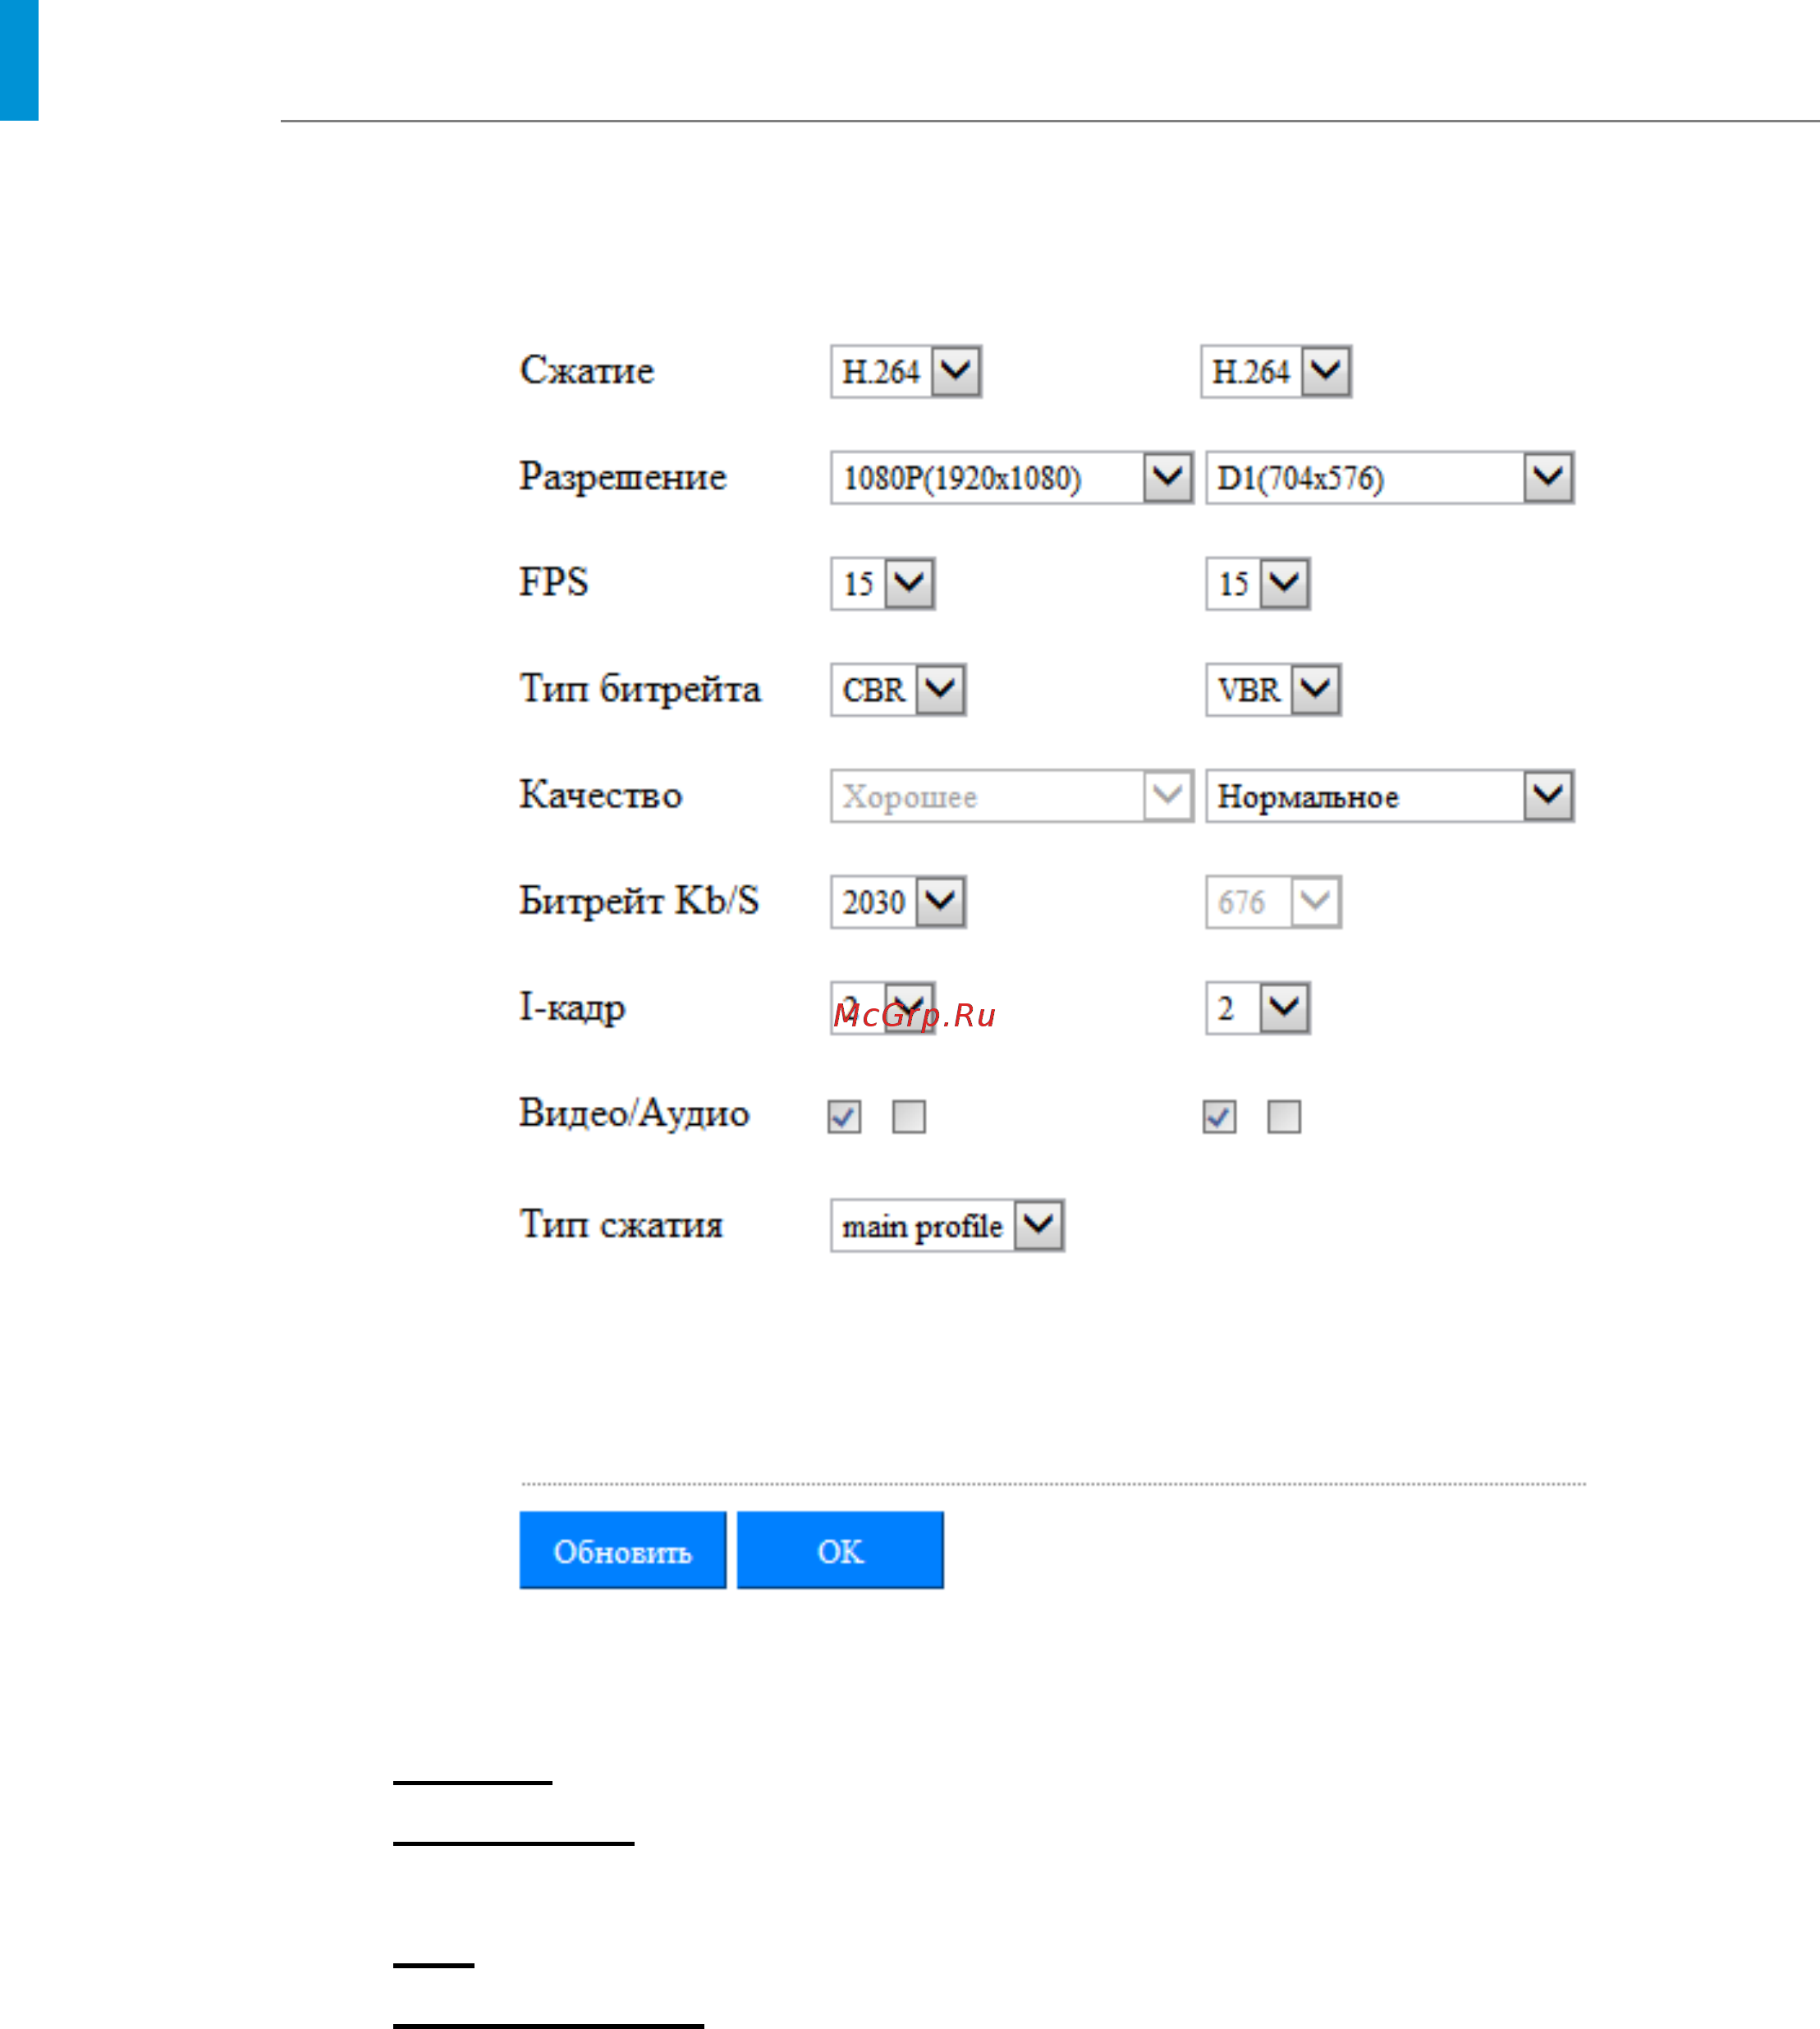Click the Битрейт Kb/S label
Image resolution: width=1820 pixels, height=2029 pixels.
(639, 901)
